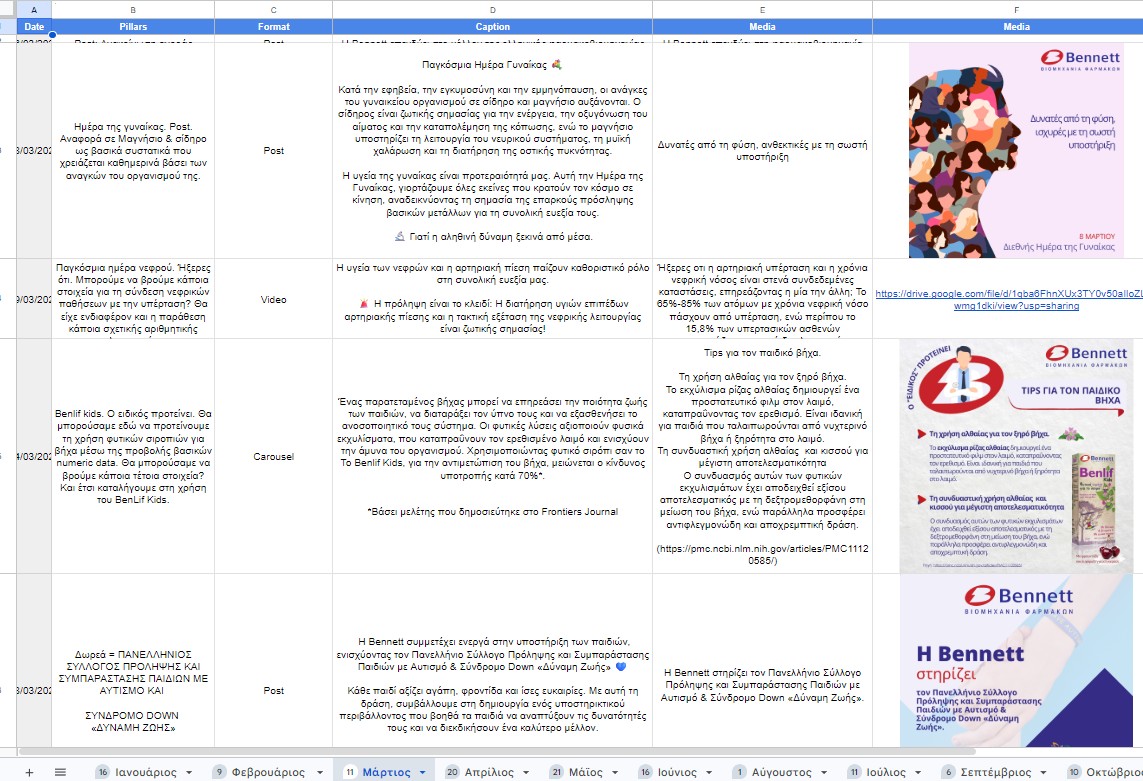The height and width of the screenshot is (781, 1143).
Task: Click comment count badge on Φεβρουάριος tab
Action: click(x=218, y=772)
